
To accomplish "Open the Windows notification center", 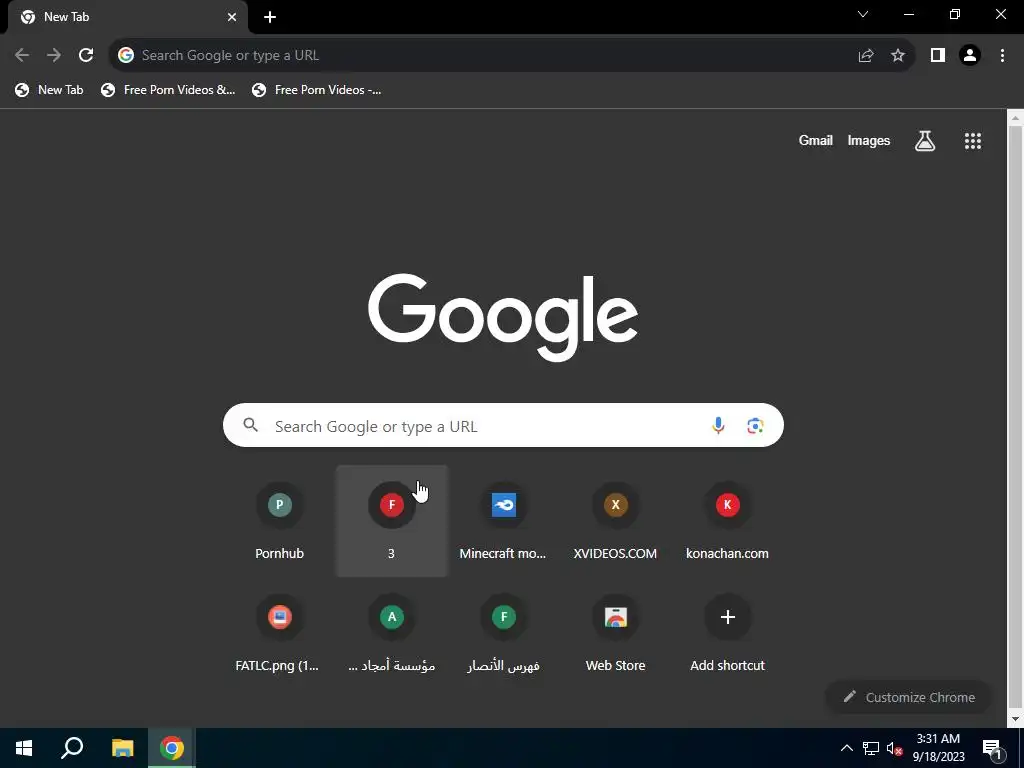I will (x=991, y=749).
